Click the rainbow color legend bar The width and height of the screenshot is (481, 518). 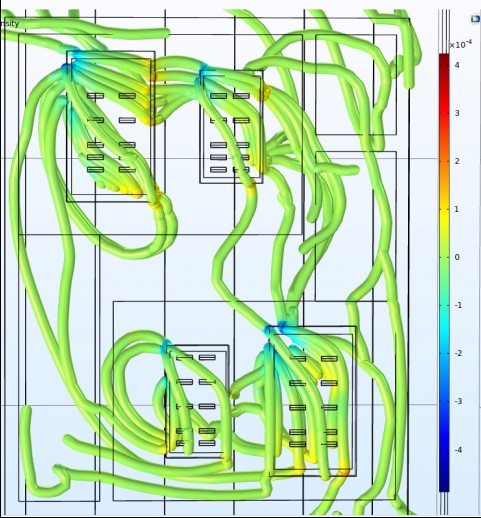444,273
